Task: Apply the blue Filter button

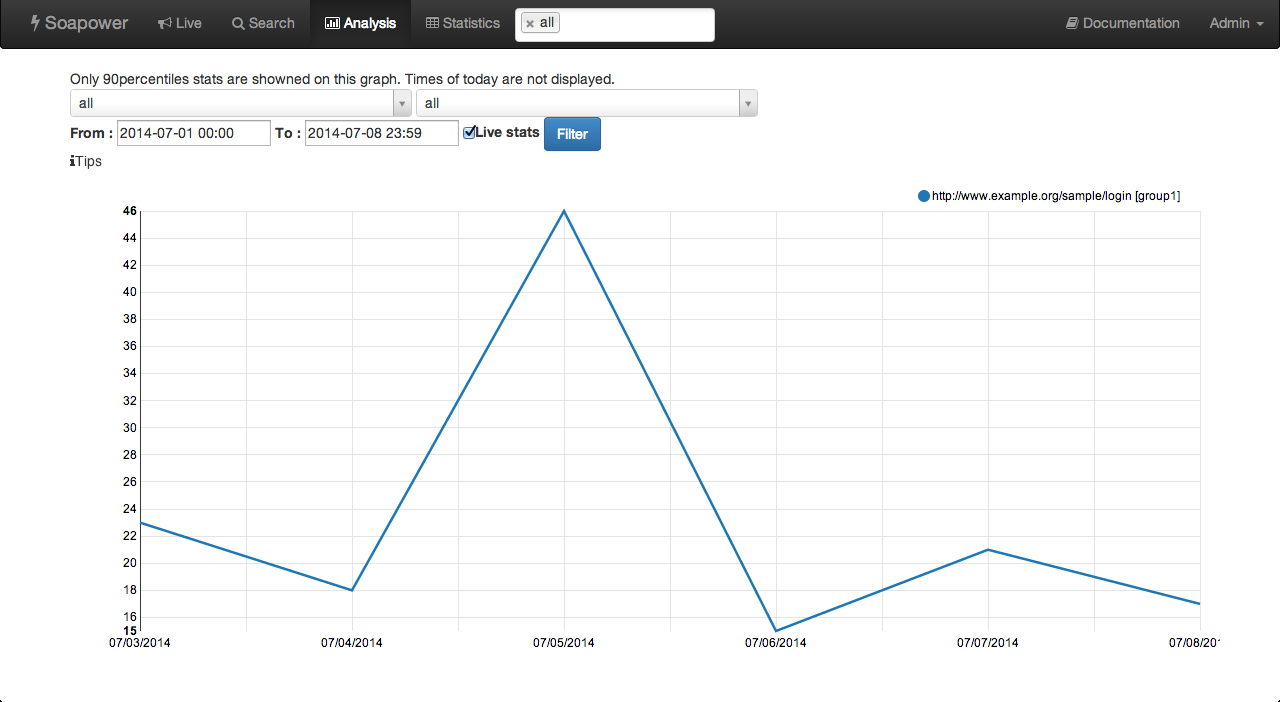Action: [x=572, y=134]
